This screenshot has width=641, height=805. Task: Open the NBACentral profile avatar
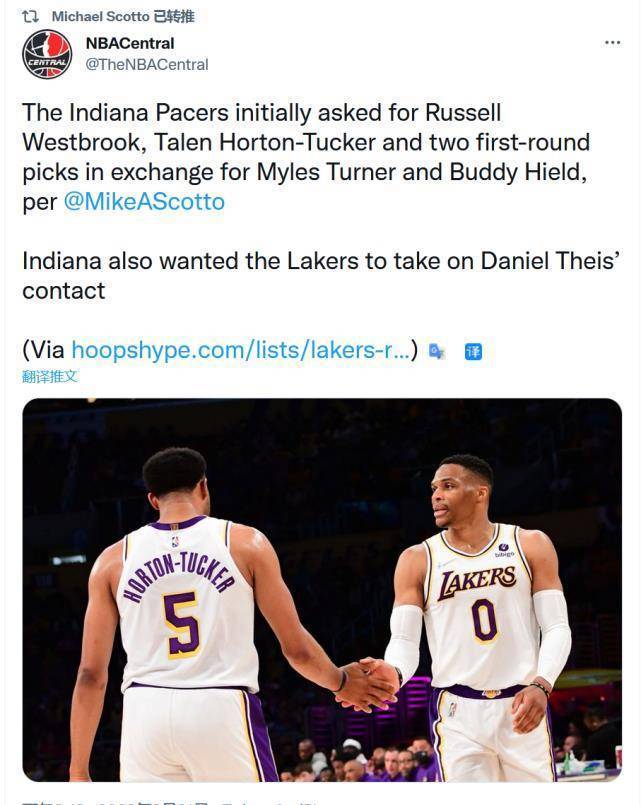coord(47,54)
